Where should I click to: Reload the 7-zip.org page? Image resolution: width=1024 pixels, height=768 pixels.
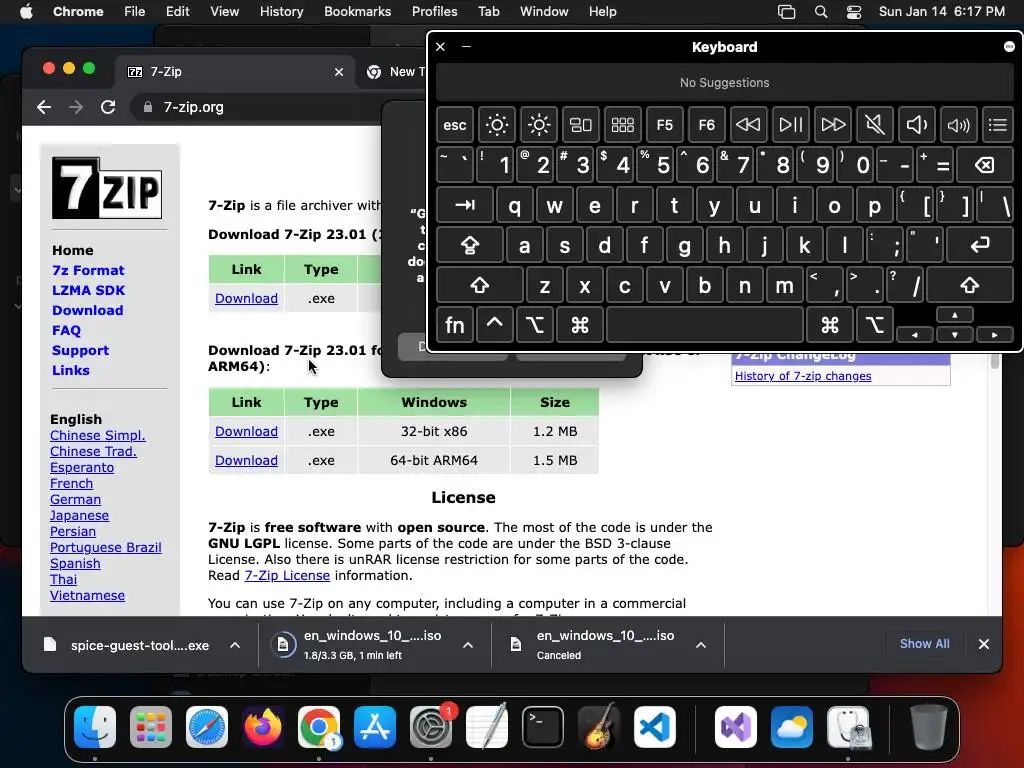coord(108,107)
